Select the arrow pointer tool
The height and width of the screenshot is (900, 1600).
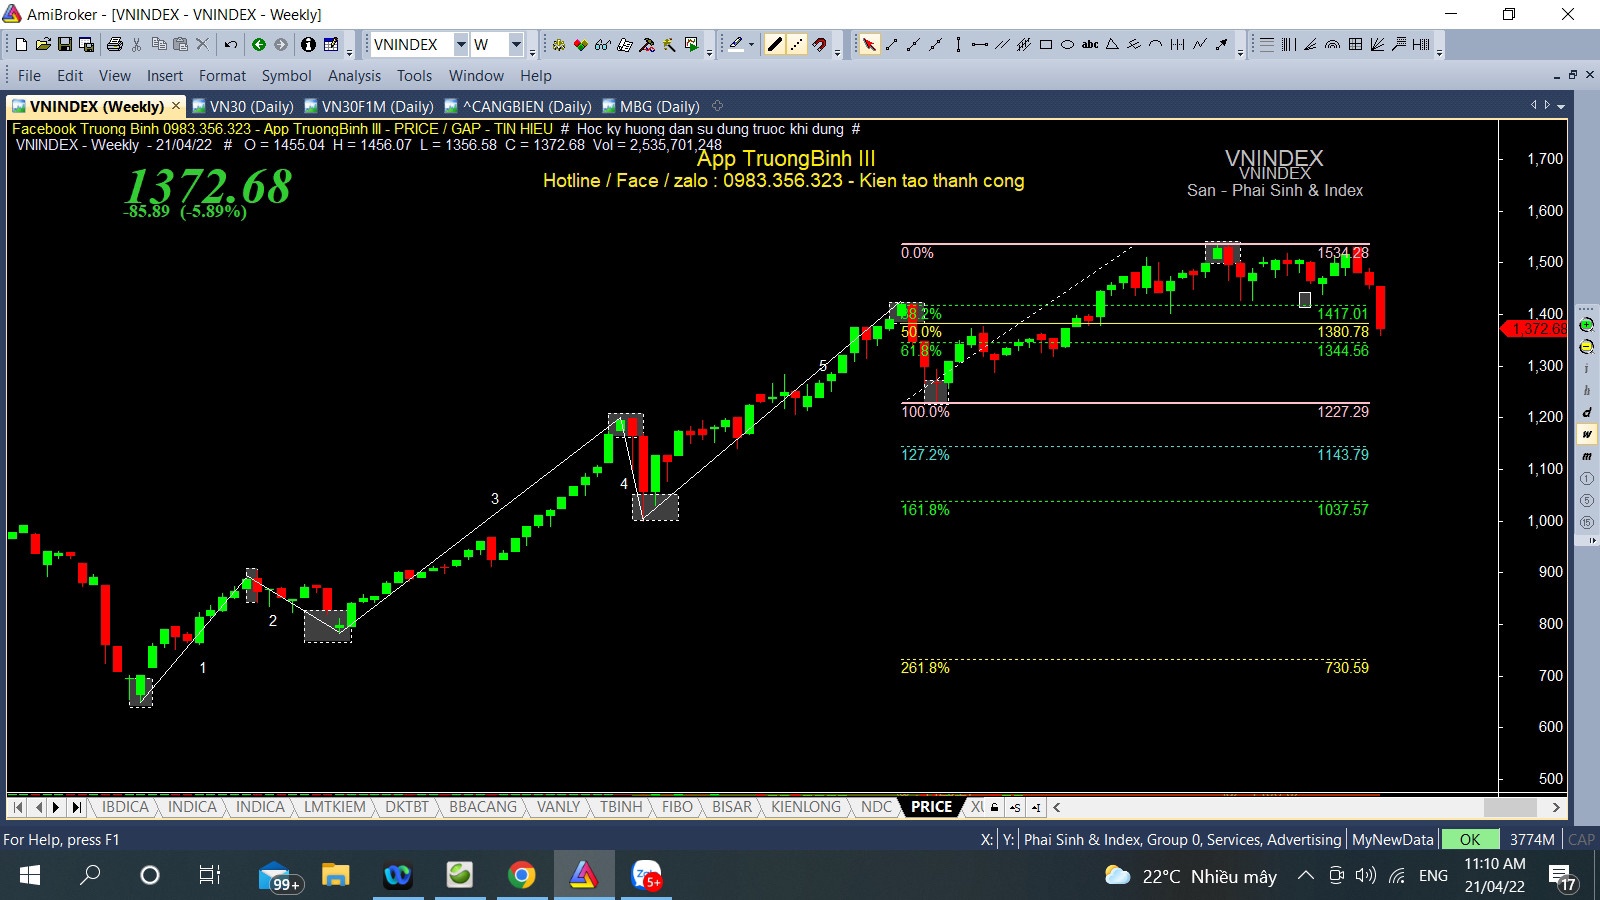(x=869, y=44)
